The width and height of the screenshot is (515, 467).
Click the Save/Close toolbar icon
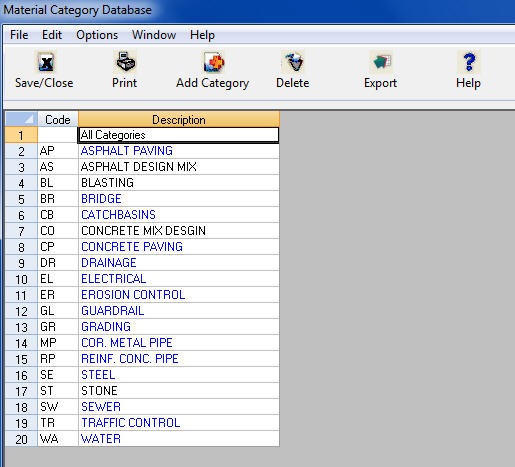(46, 62)
